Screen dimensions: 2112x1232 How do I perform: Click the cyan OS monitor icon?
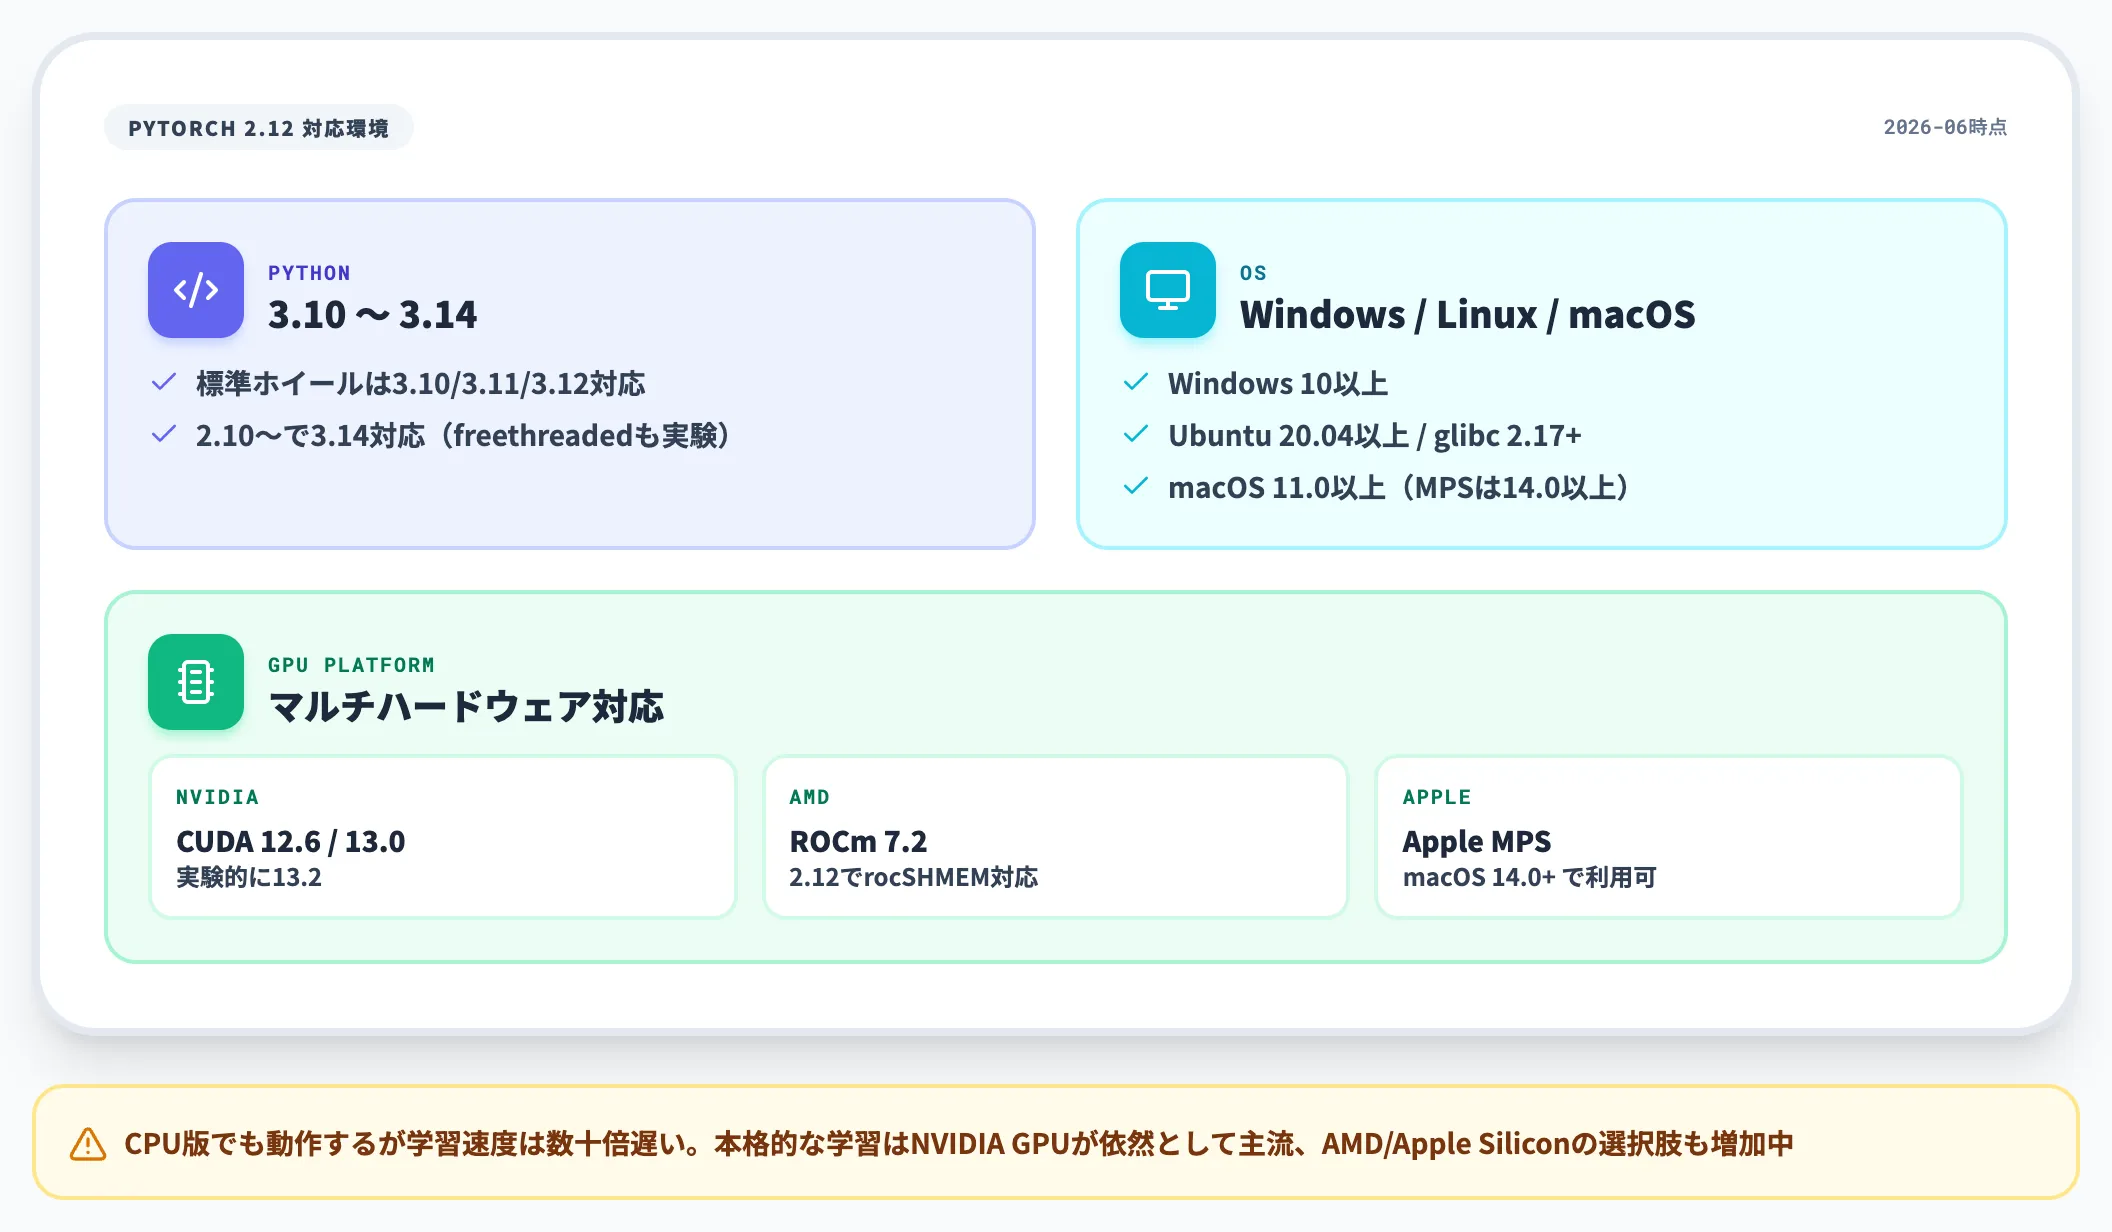click(x=1168, y=290)
